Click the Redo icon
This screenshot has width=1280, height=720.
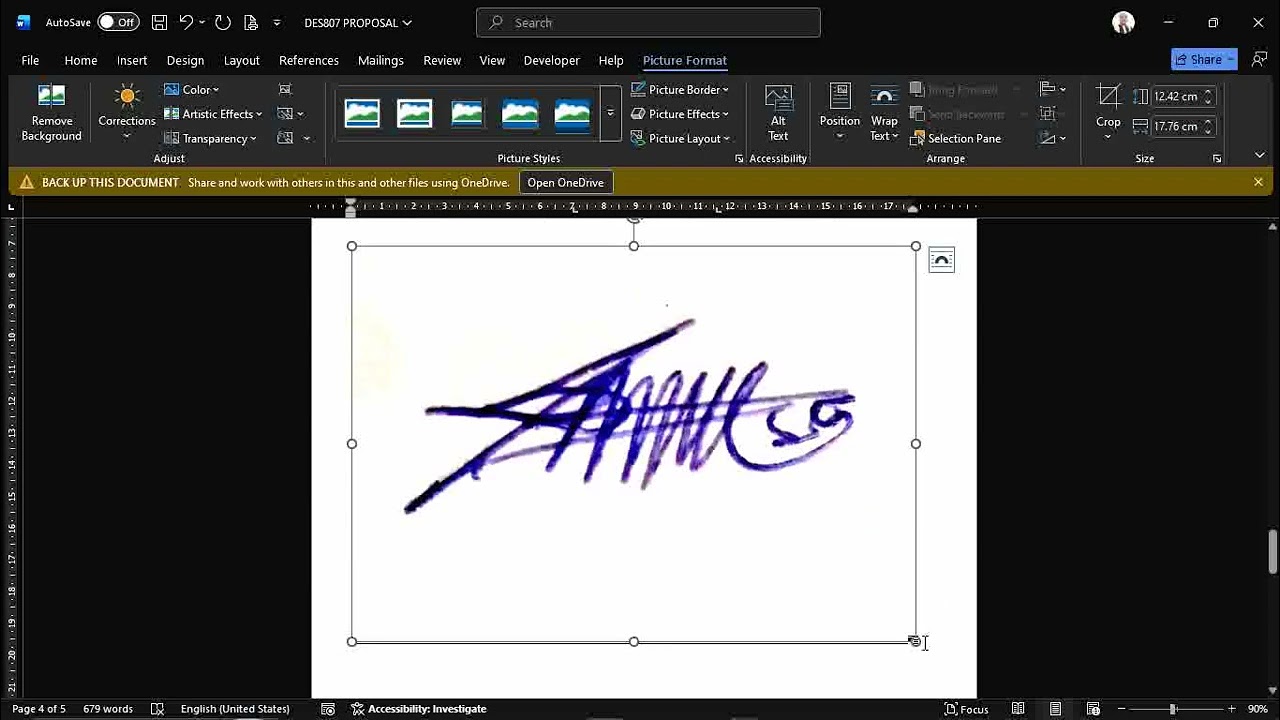223,22
